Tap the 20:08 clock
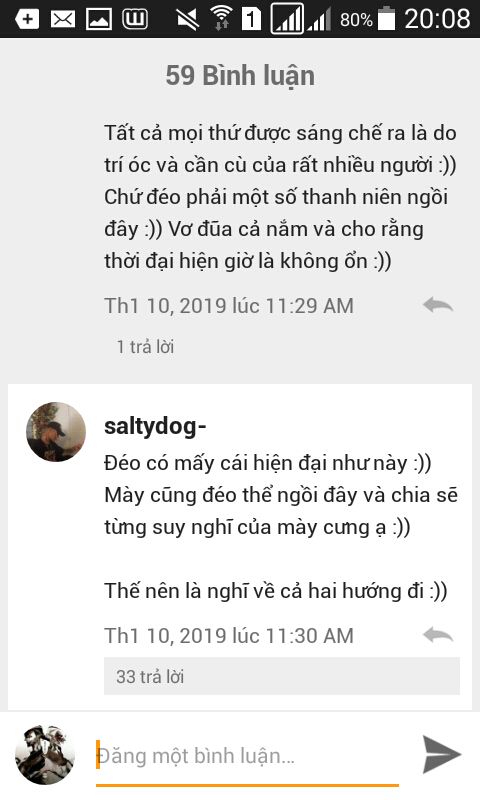 point(437,19)
